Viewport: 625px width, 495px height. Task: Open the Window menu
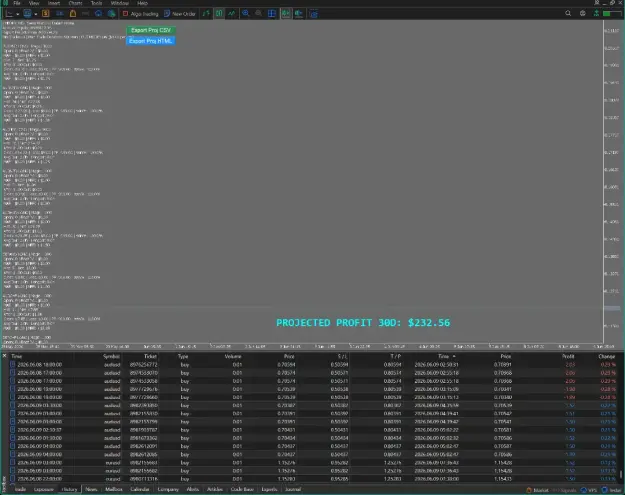coord(120,3)
